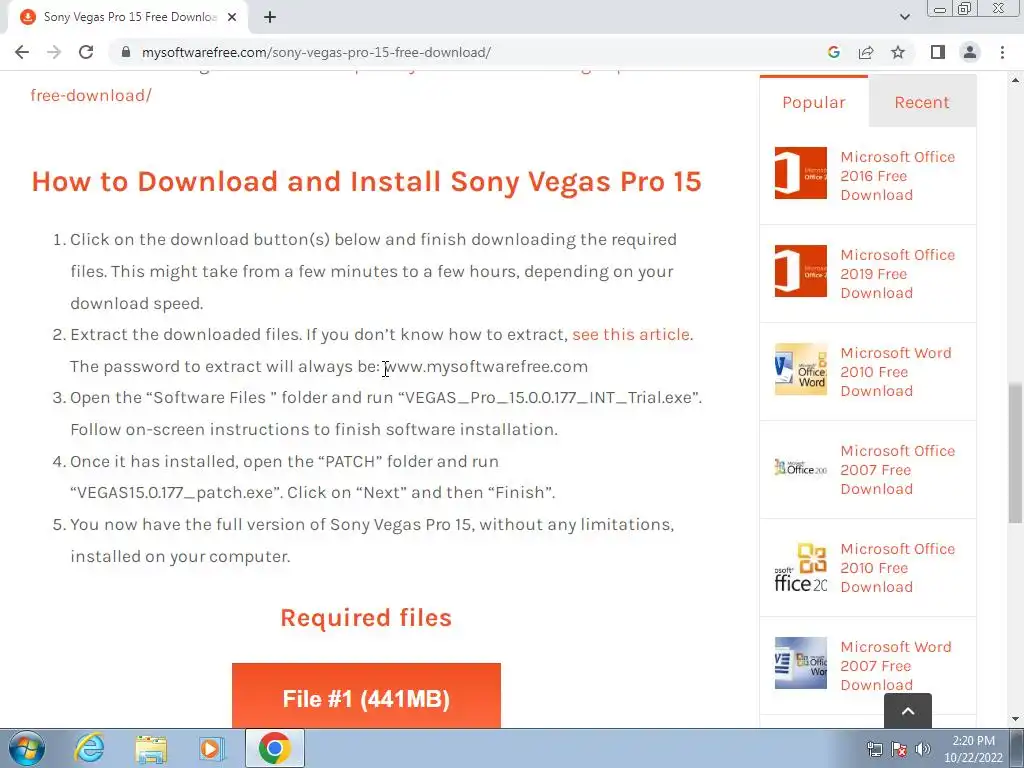Open the Chrome three-dot menu
The image size is (1024, 768).
[x=1002, y=52]
